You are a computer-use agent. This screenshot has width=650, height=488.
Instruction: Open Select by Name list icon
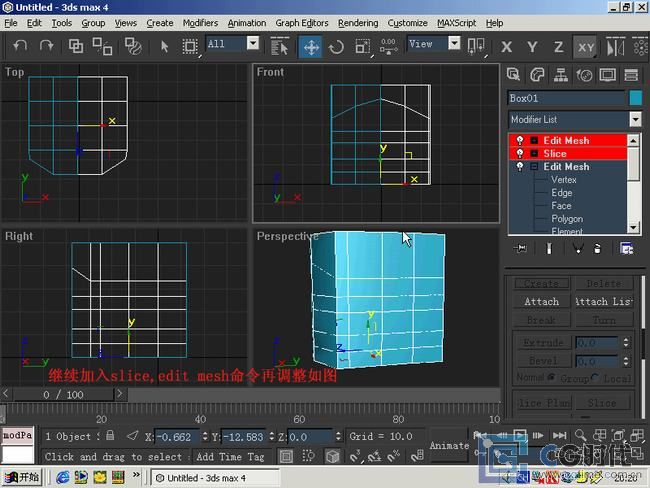click(279, 46)
